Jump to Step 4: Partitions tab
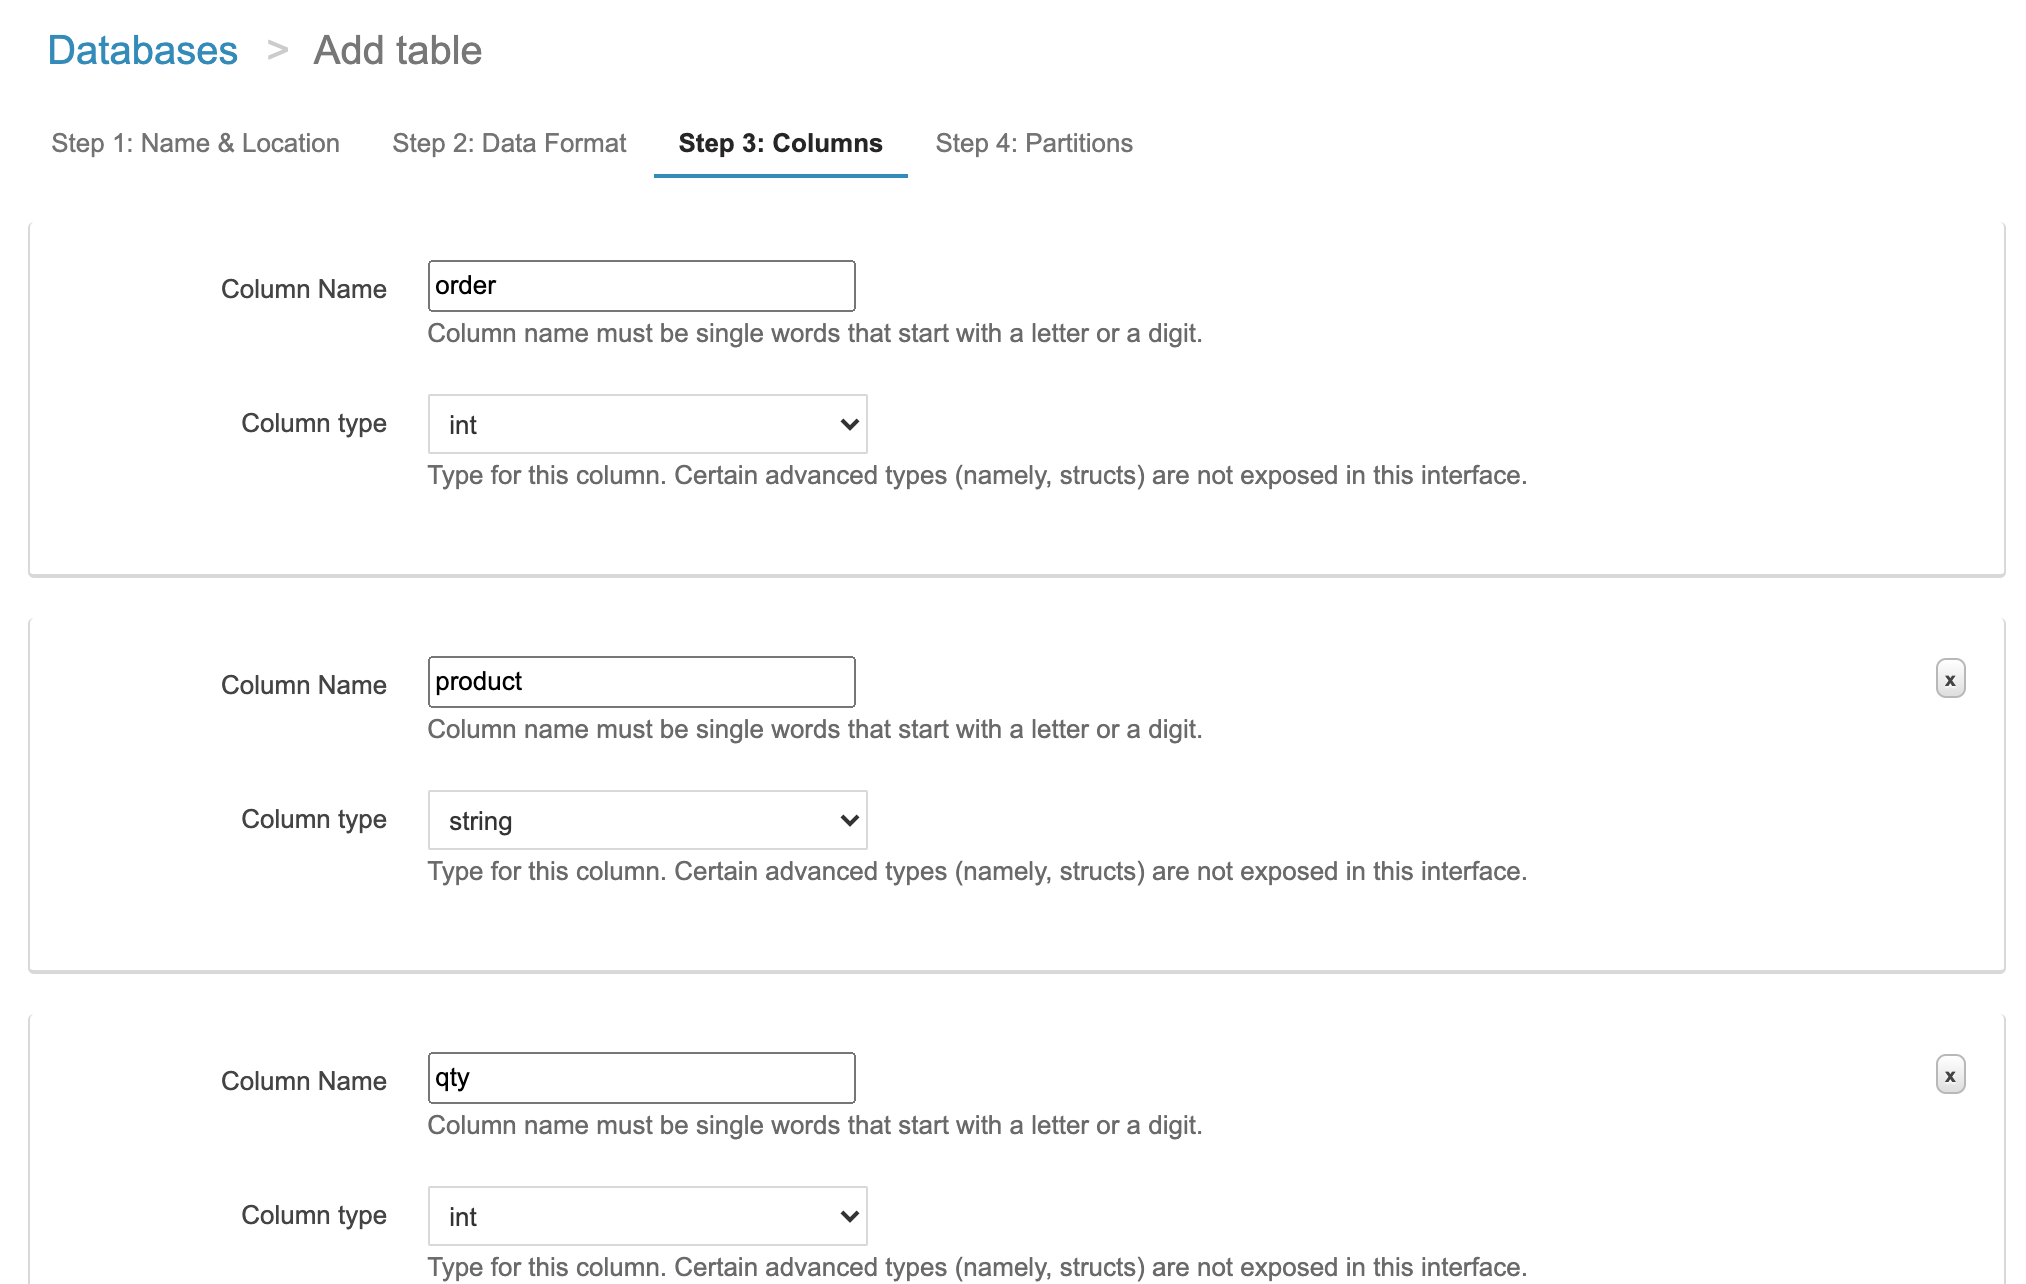 (x=1033, y=143)
